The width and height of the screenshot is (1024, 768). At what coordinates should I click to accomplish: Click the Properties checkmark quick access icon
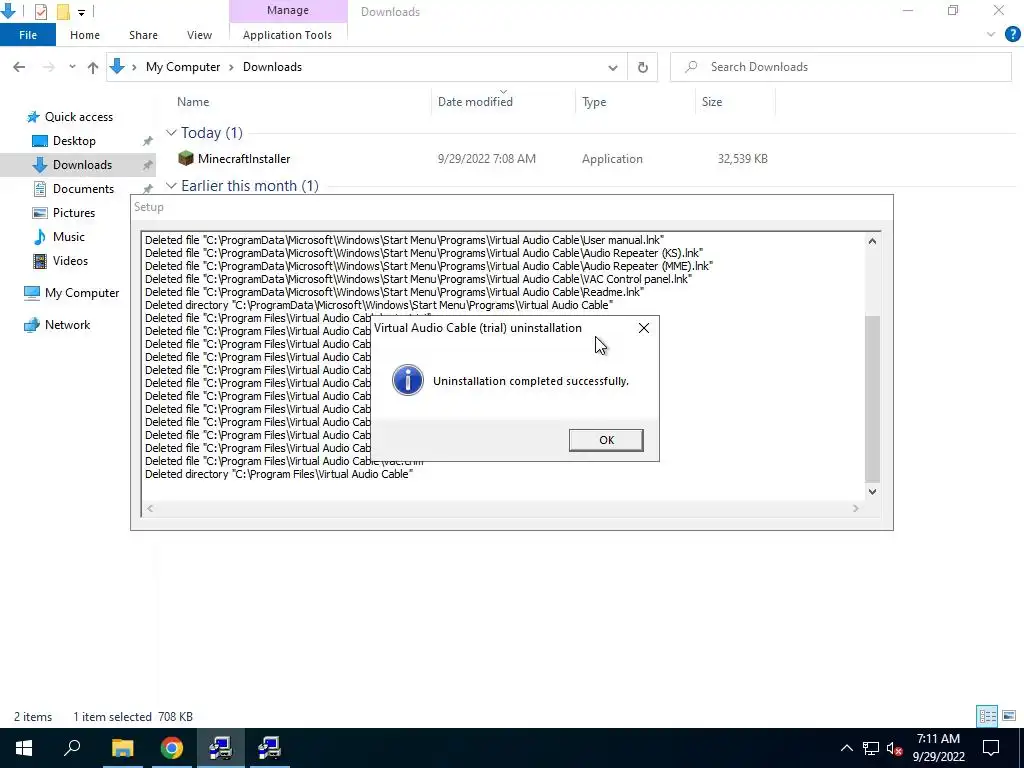click(40, 11)
